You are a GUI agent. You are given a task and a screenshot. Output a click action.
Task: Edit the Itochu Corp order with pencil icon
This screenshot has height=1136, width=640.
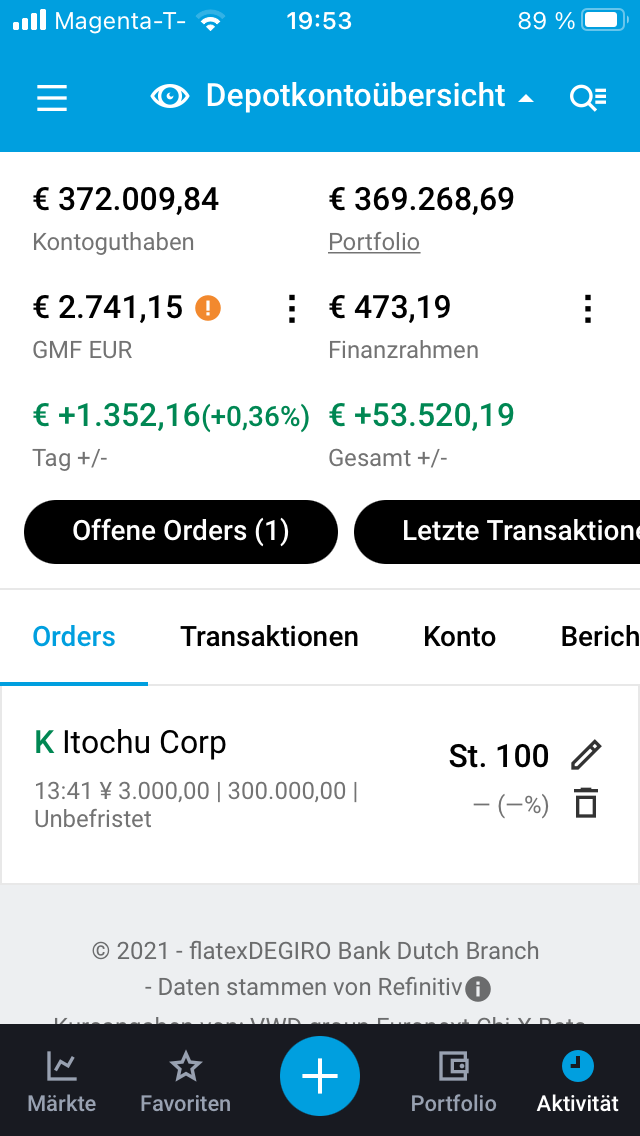[586, 755]
